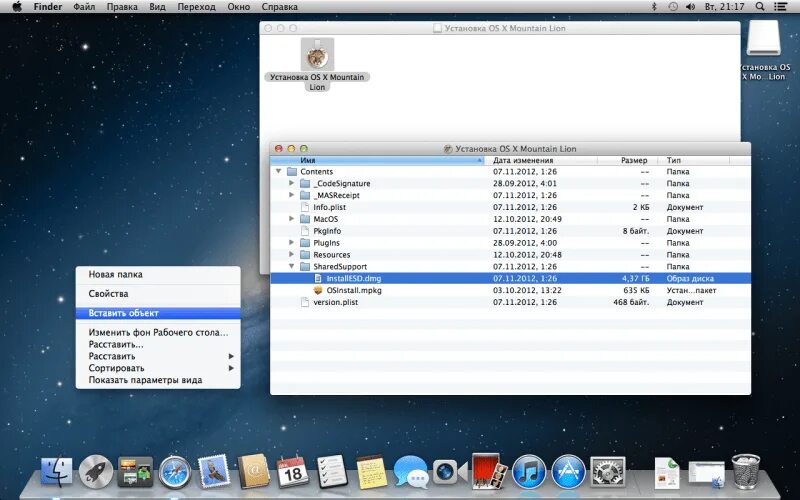This screenshot has height=500, width=800.
Task: Open the Правка menu
Action: [122, 7]
